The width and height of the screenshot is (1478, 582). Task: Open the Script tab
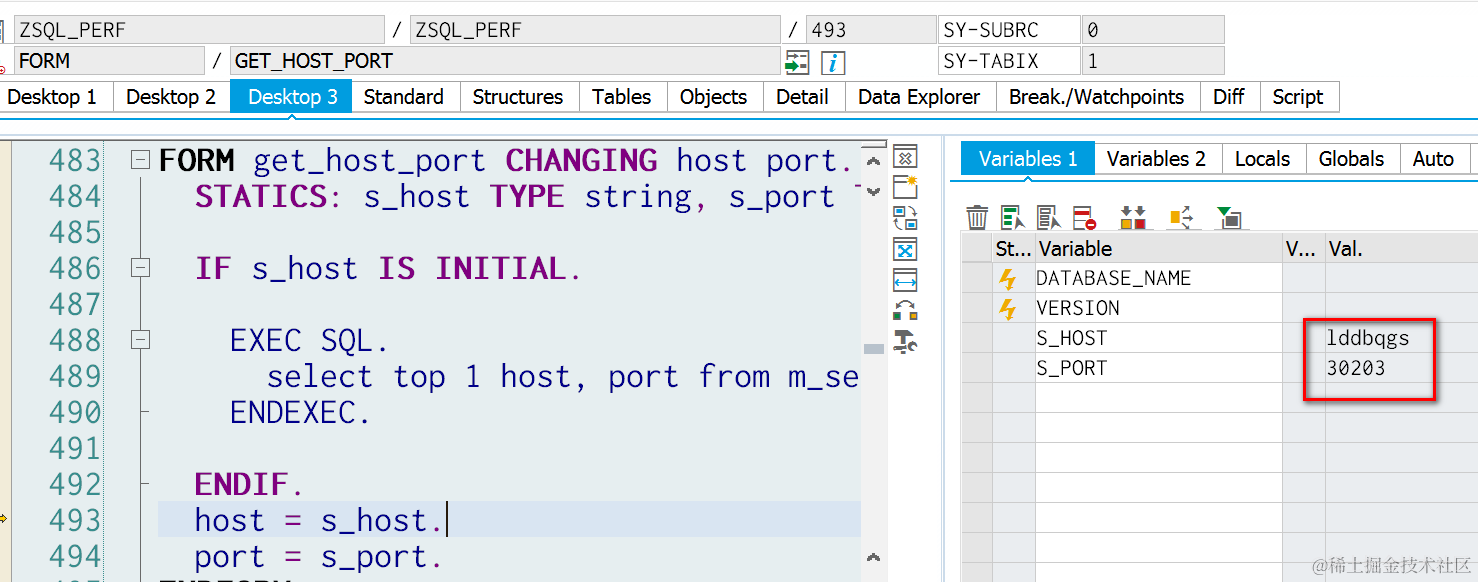pos(1298,97)
